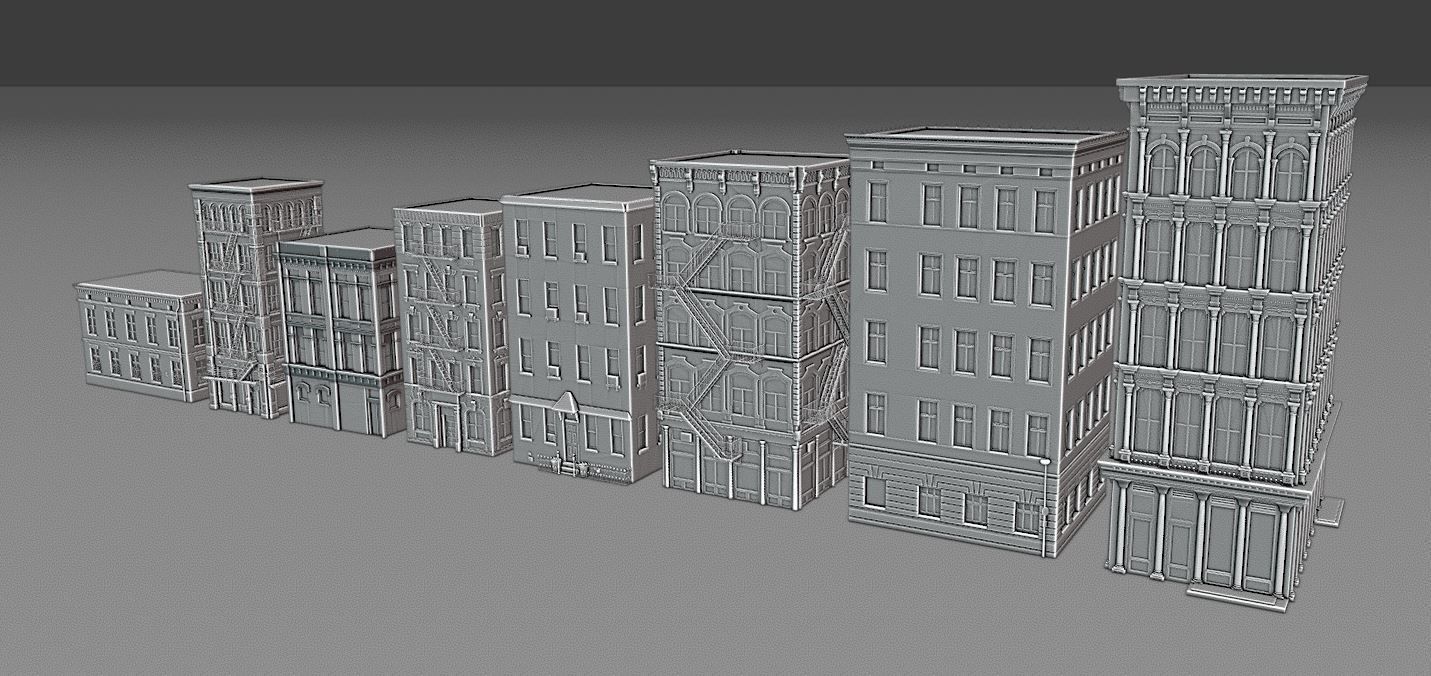
Task: Select the building with arched garage doors
Action: 340,331
